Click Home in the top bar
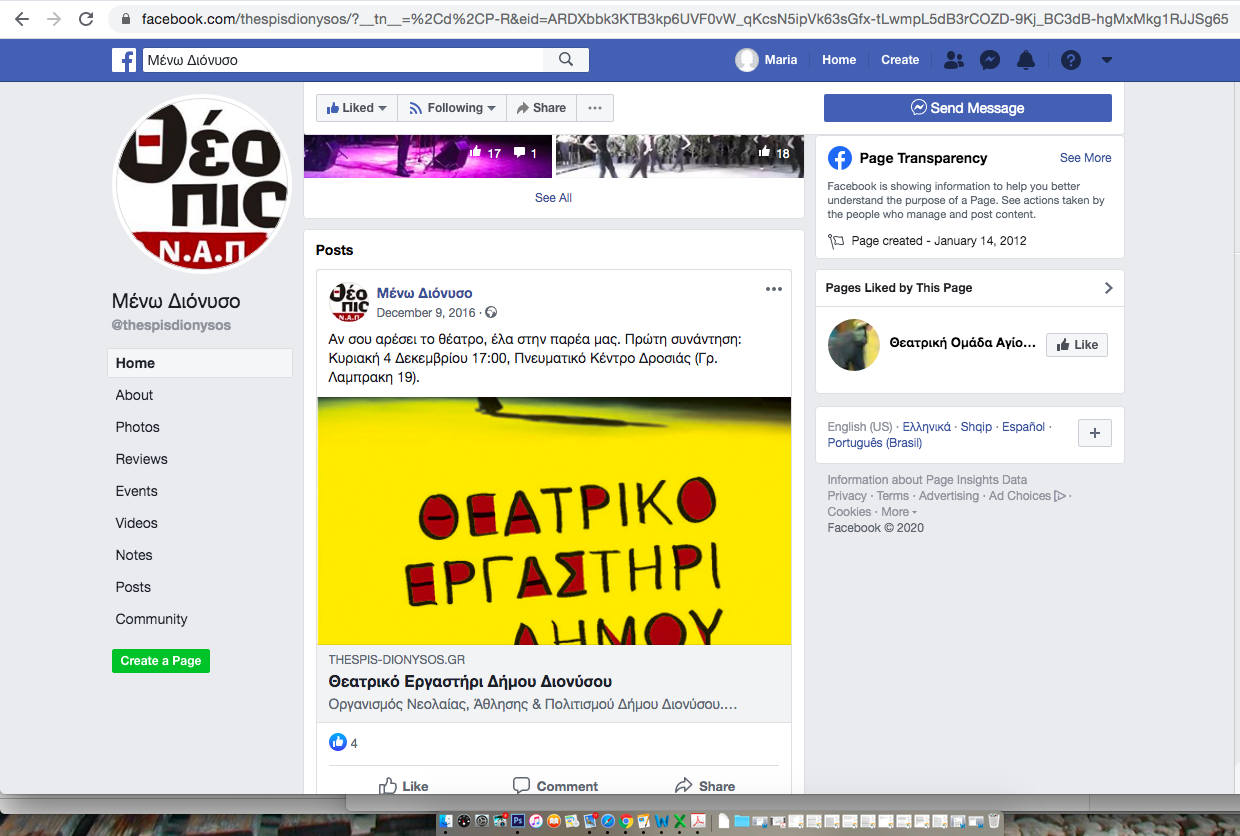Viewport: 1240px width, 836px height. pos(839,60)
